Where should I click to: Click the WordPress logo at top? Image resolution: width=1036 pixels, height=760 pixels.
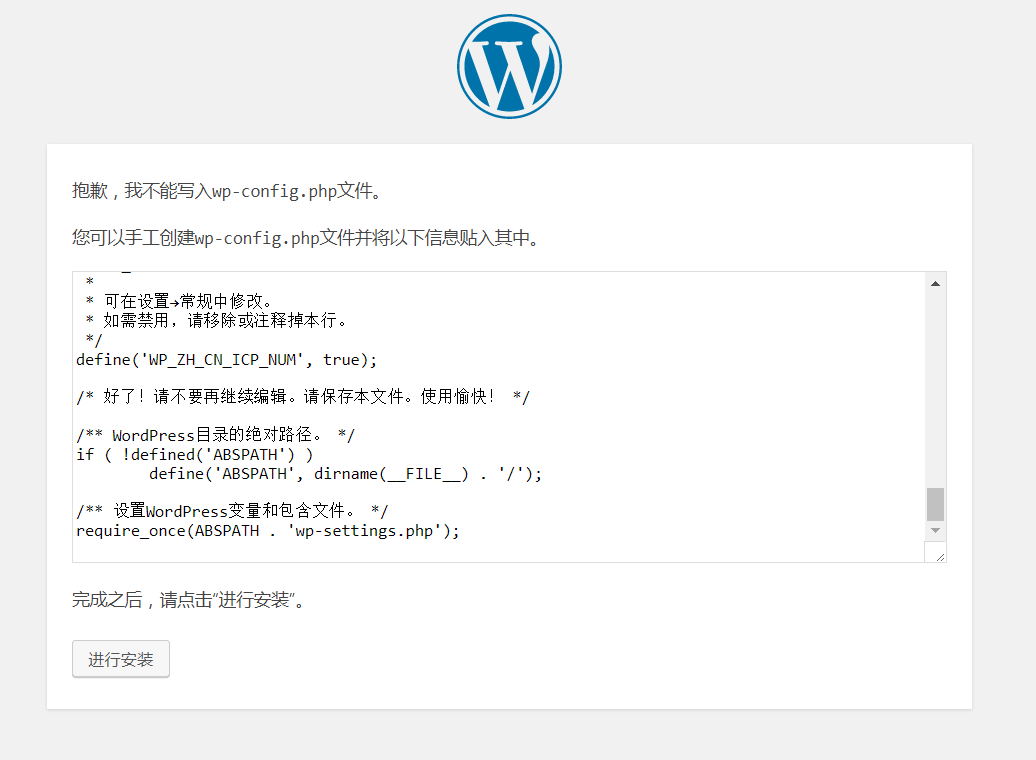(509, 67)
